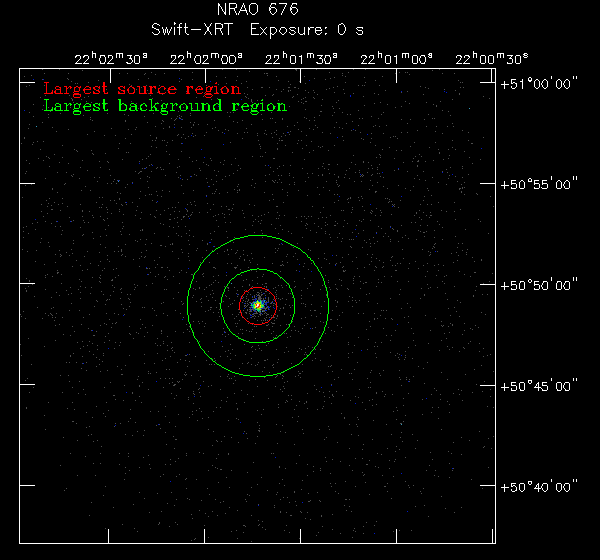Select the 'Largest background region' green legend label

click(x=165, y=106)
